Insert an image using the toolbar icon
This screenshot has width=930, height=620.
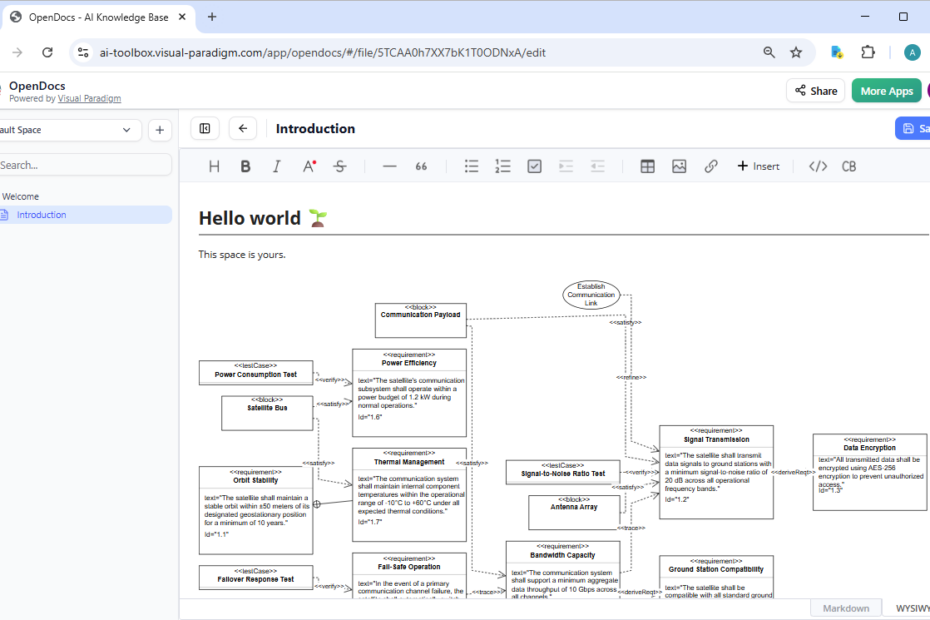tap(679, 166)
